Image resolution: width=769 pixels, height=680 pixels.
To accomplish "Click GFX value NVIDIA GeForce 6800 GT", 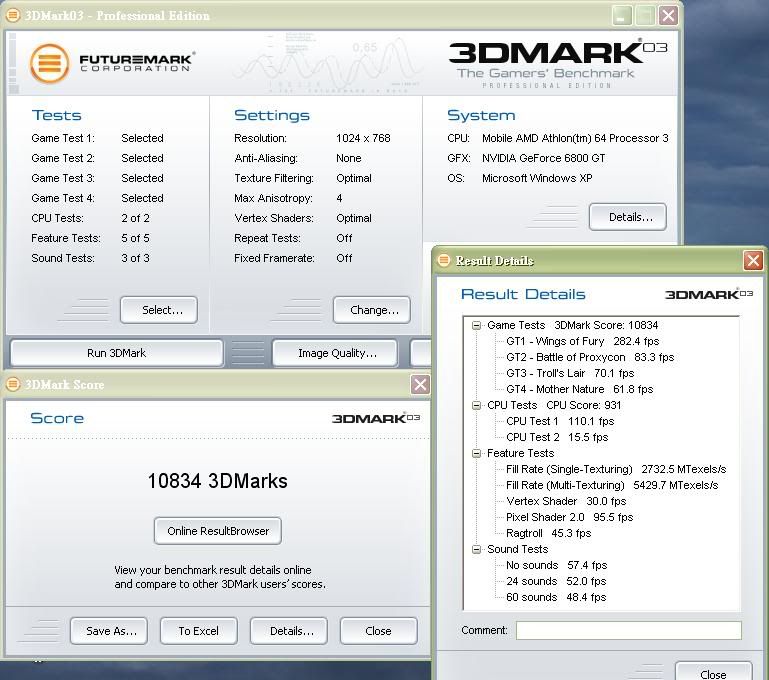I will (x=543, y=158).
